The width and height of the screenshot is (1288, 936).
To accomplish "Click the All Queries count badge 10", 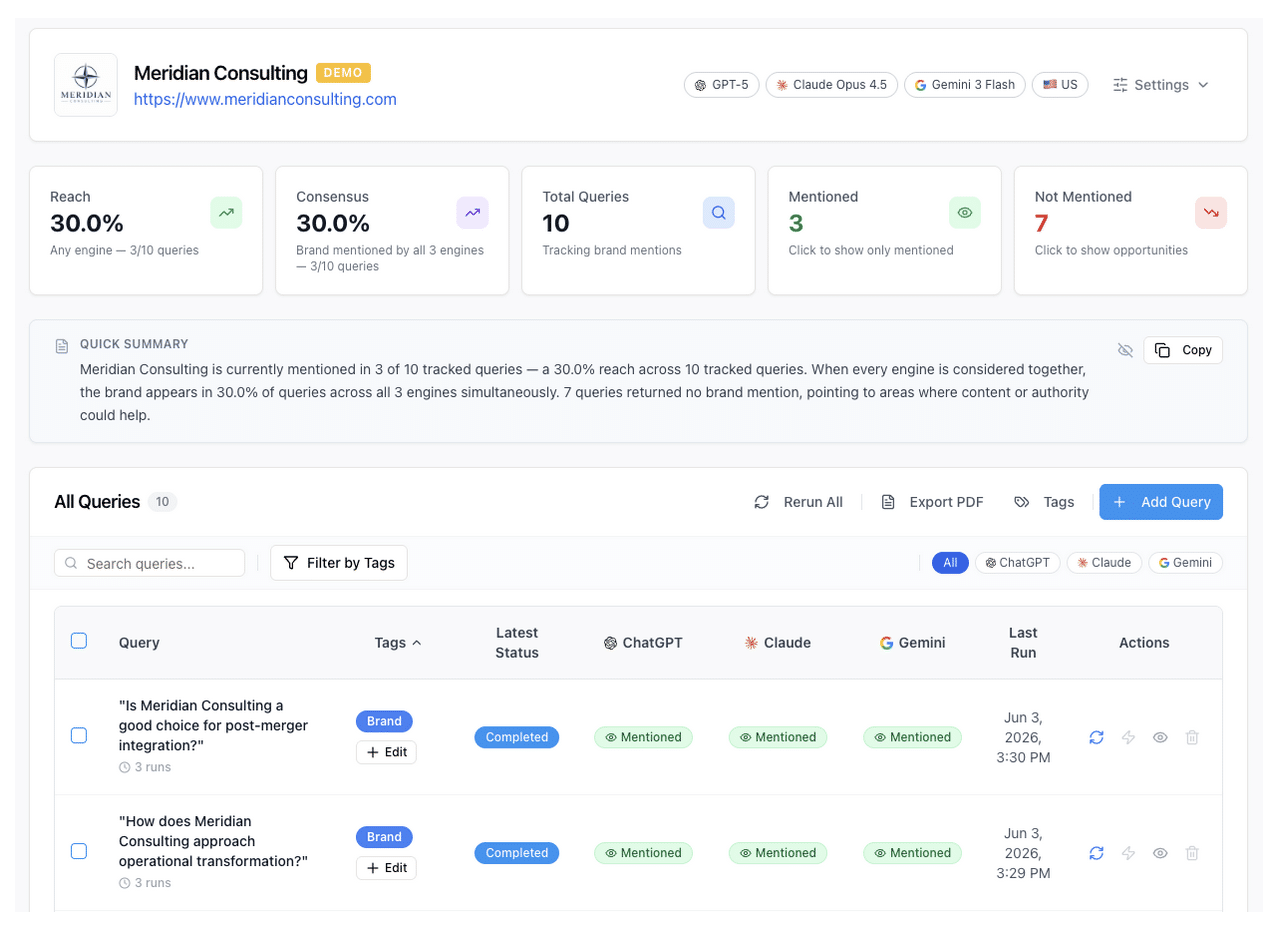I will coord(162,502).
